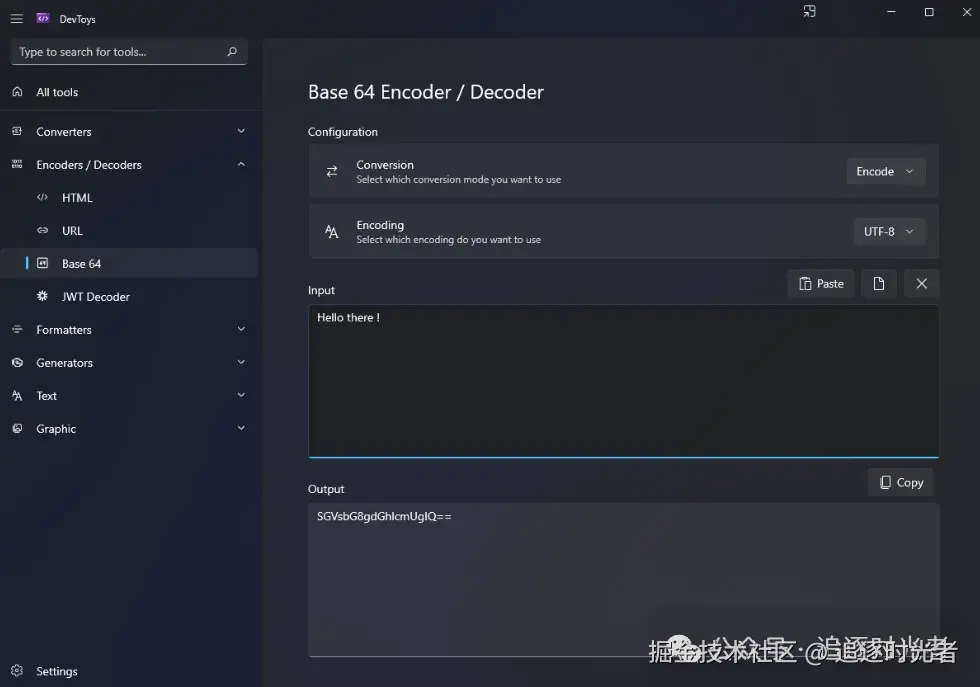Copy the output to clipboard
Image resolution: width=980 pixels, height=687 pixels.
pyautogui.click(x=901, y=483)
